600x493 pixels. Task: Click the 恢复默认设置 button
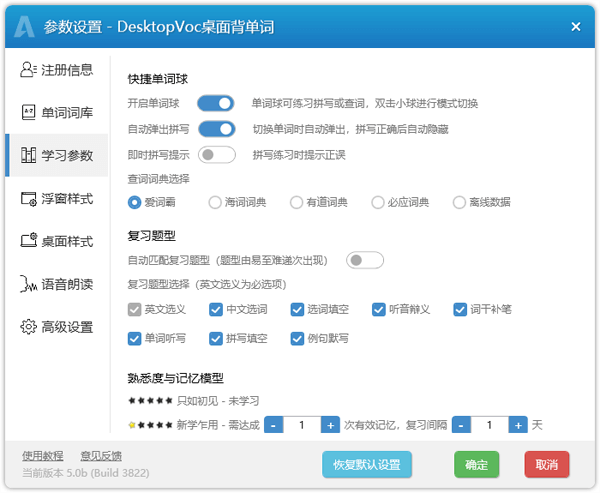[x=367, y=465]
